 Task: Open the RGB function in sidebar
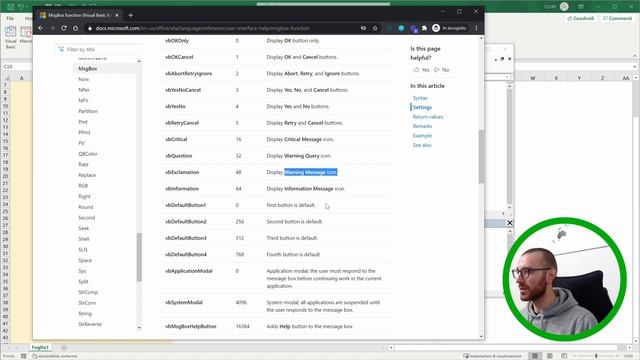(x=83, y=186)
